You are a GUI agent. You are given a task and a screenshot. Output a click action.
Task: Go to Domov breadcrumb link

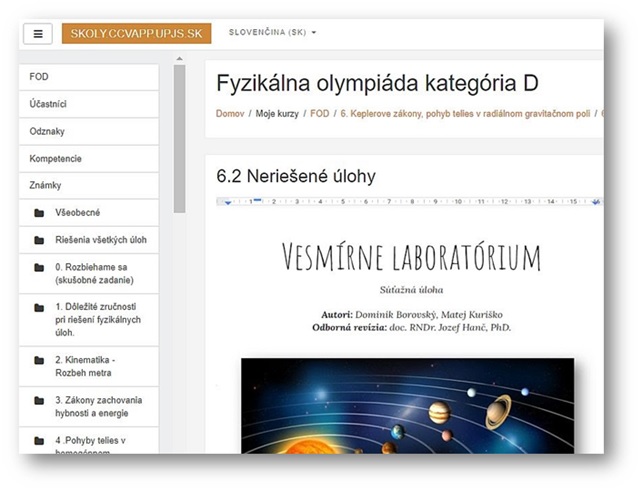230,114
